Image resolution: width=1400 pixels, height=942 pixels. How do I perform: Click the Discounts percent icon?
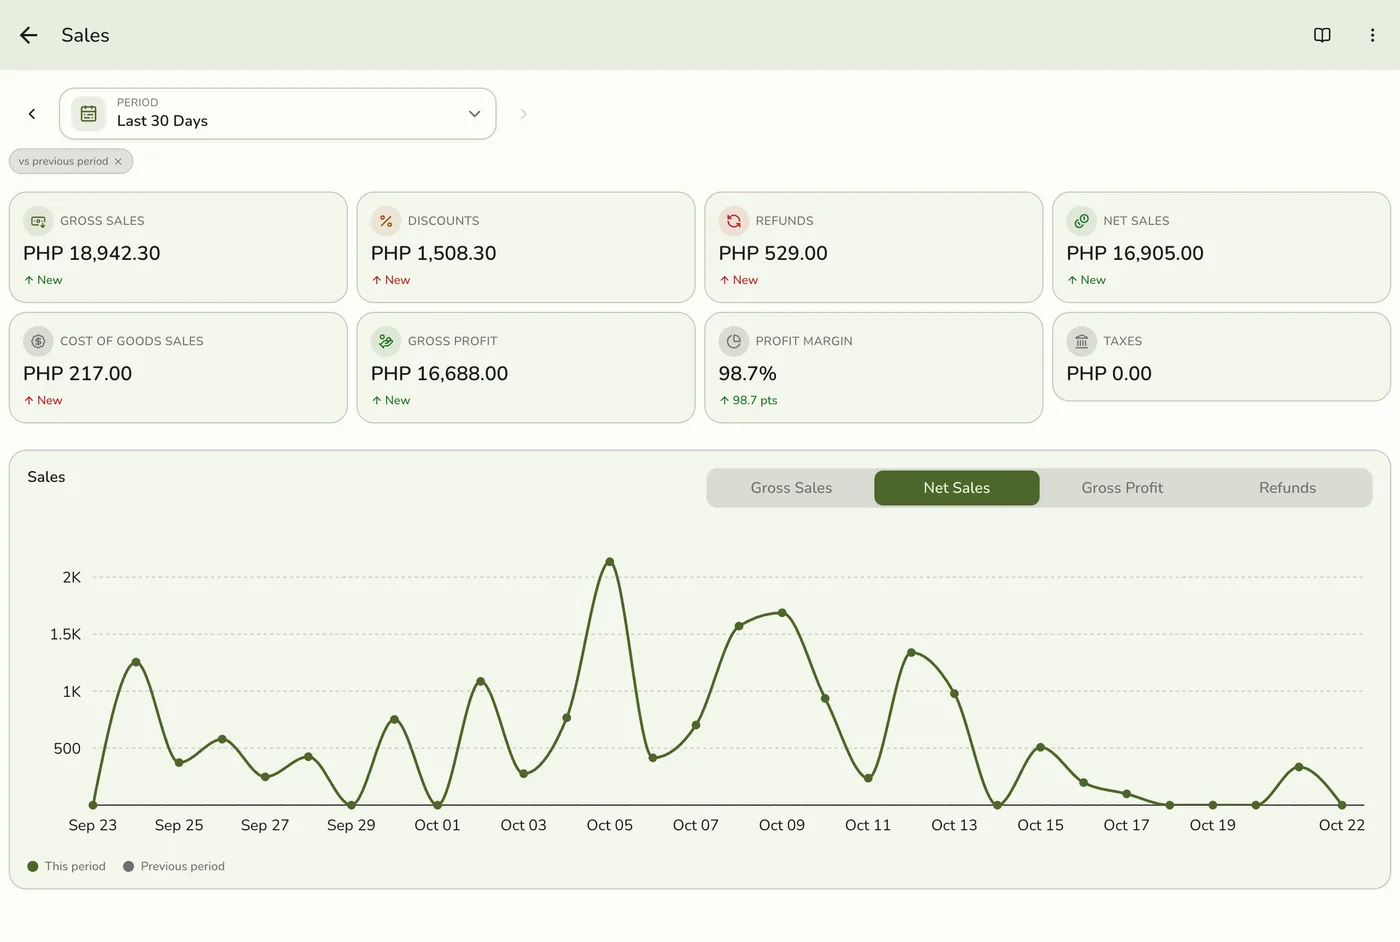pyautogui.click(x=386, y=221)
